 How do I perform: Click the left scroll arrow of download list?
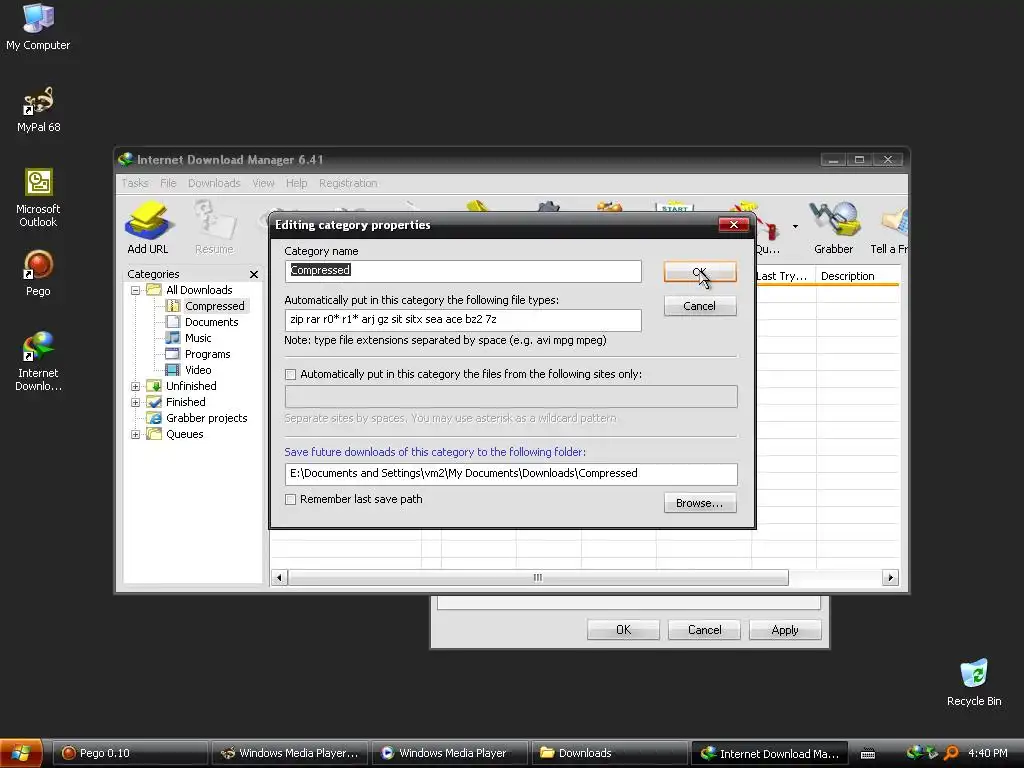point(280,578)
